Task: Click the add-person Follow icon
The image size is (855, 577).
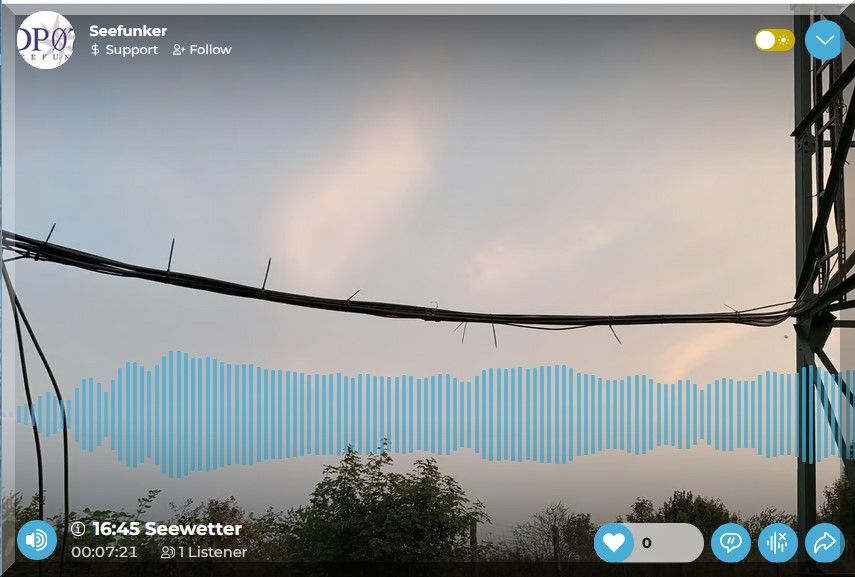Action: (x=179, y=50)
